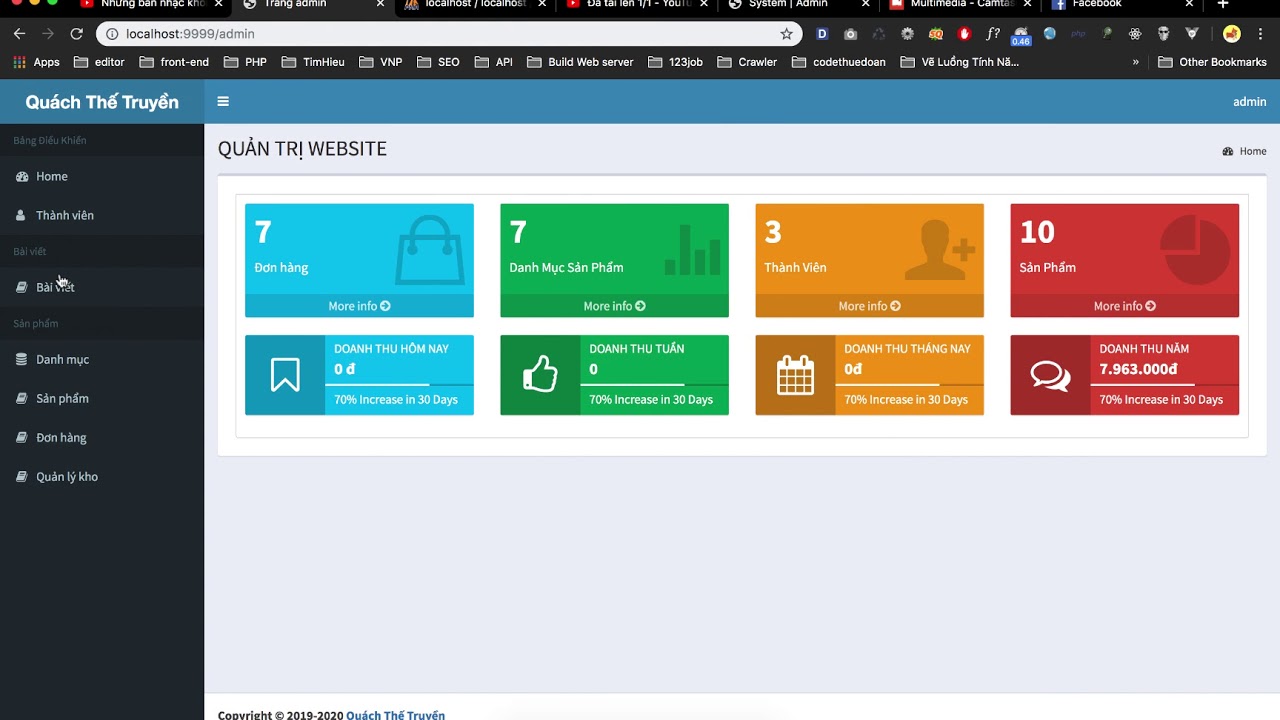Click the browser back arrow
Viewport: 1280px width, 720px height.
(x=19, y=34)
